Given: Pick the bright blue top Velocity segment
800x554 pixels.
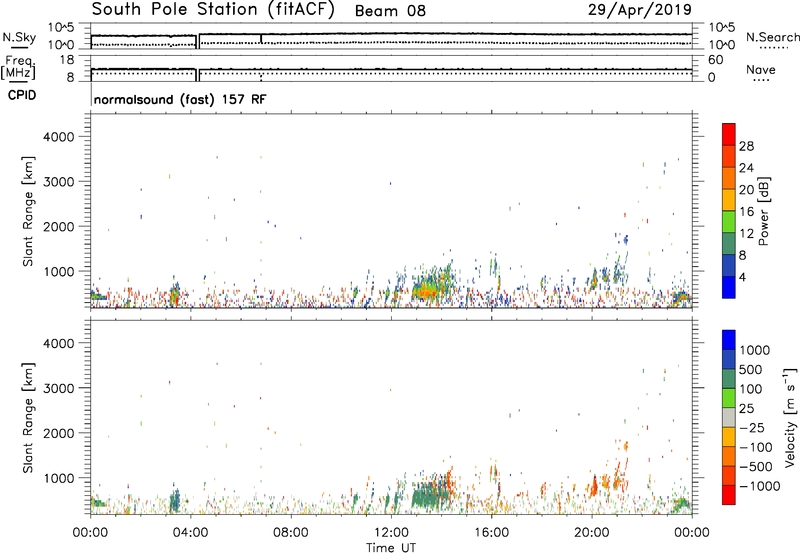Looking at the screenshot, I should point(729,340).
